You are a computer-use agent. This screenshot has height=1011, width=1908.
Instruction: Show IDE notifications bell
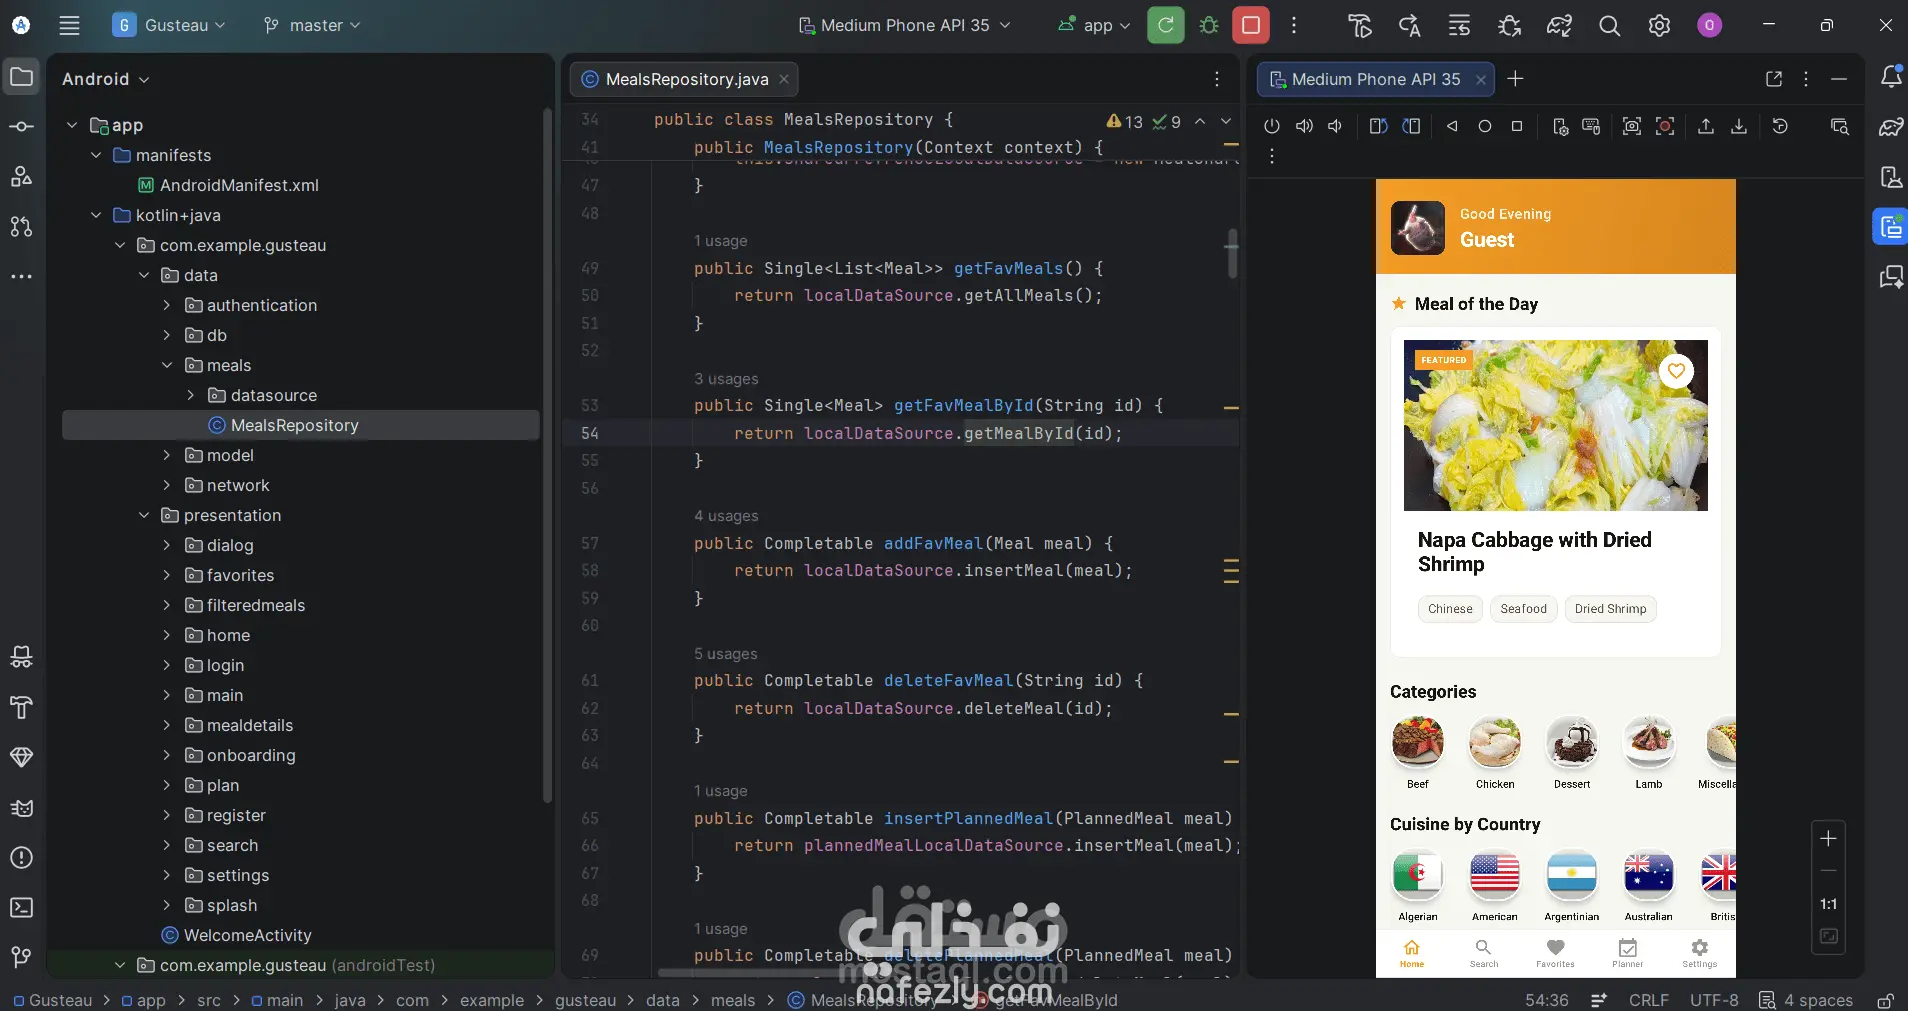(x=1891, y=76)
